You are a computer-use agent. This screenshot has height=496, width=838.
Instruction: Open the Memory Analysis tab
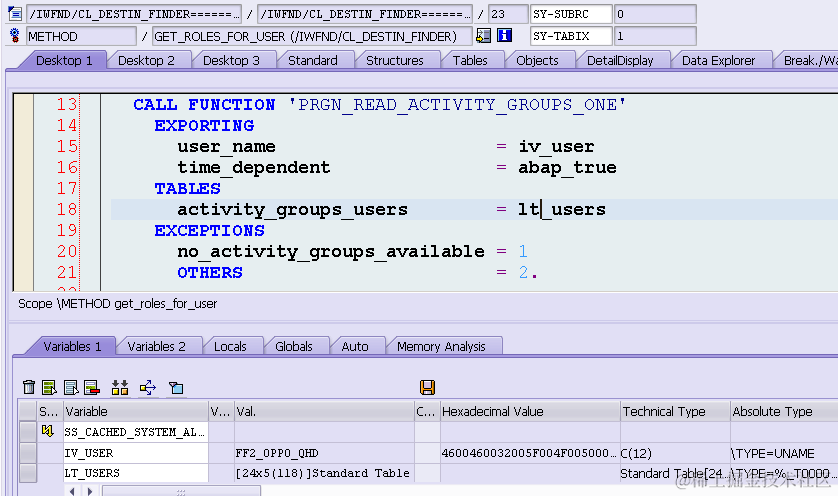tap(441, 346)
